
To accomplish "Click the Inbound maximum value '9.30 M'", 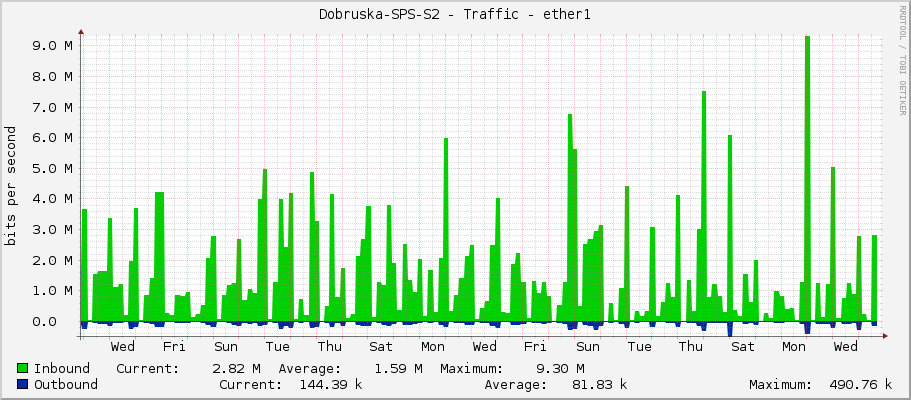I will coord(561,369).
